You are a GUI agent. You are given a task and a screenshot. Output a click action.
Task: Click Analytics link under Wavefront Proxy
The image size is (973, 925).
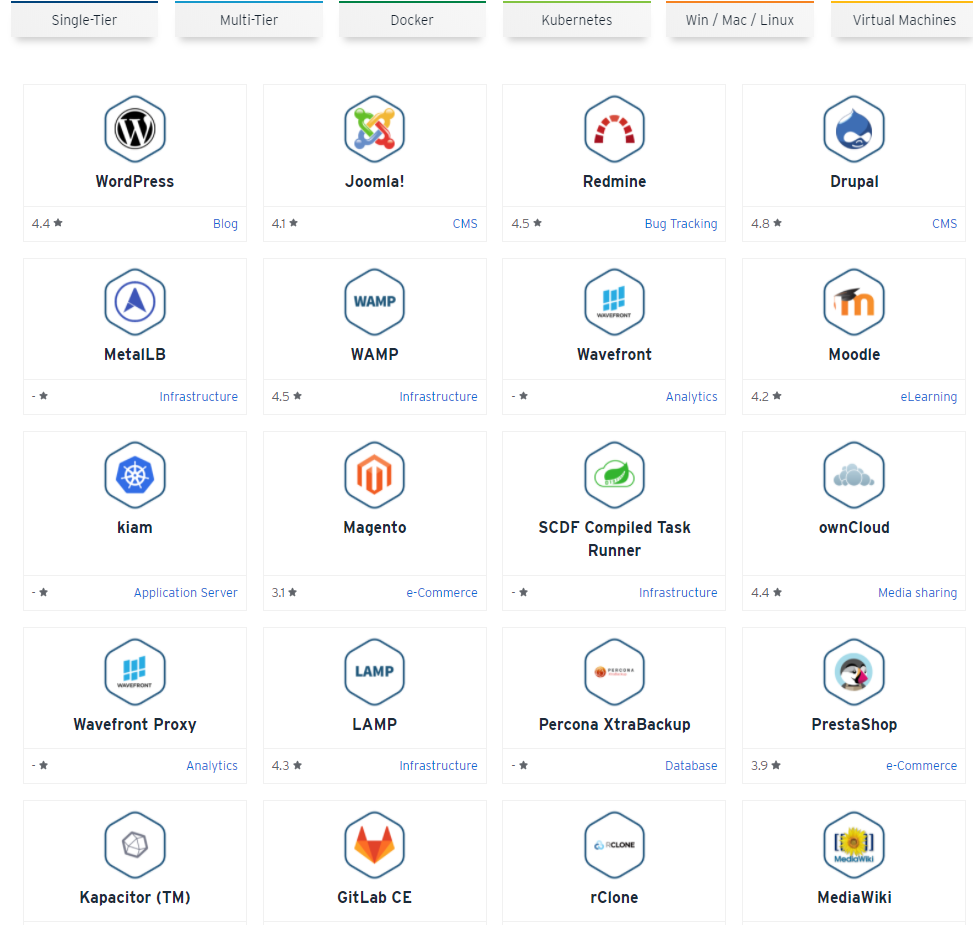pyautogui.click(x=212, y=766)
